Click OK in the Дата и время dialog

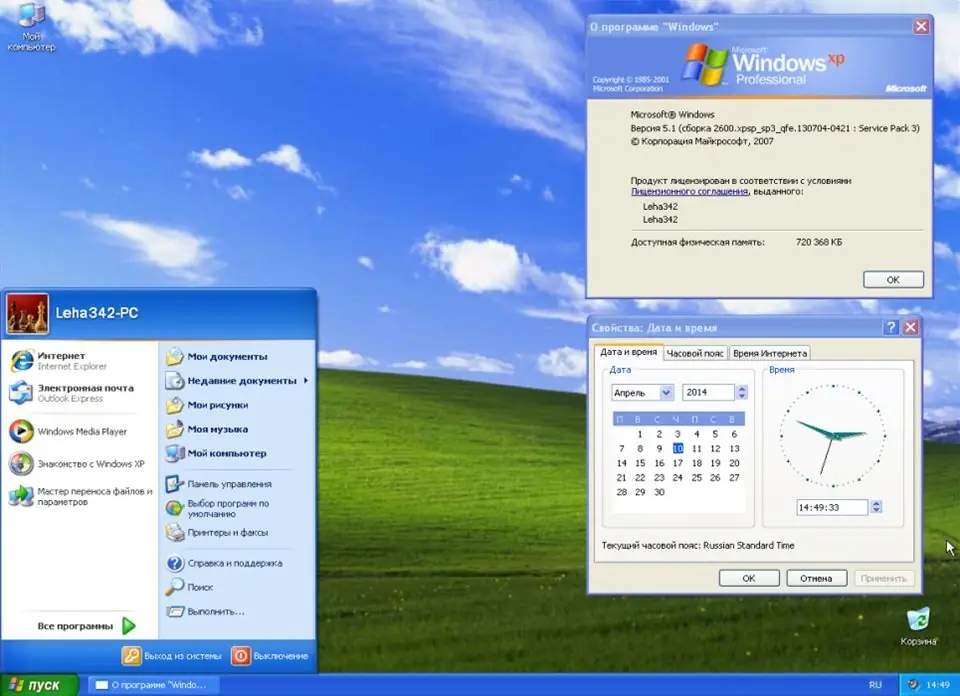click(749, 578)
